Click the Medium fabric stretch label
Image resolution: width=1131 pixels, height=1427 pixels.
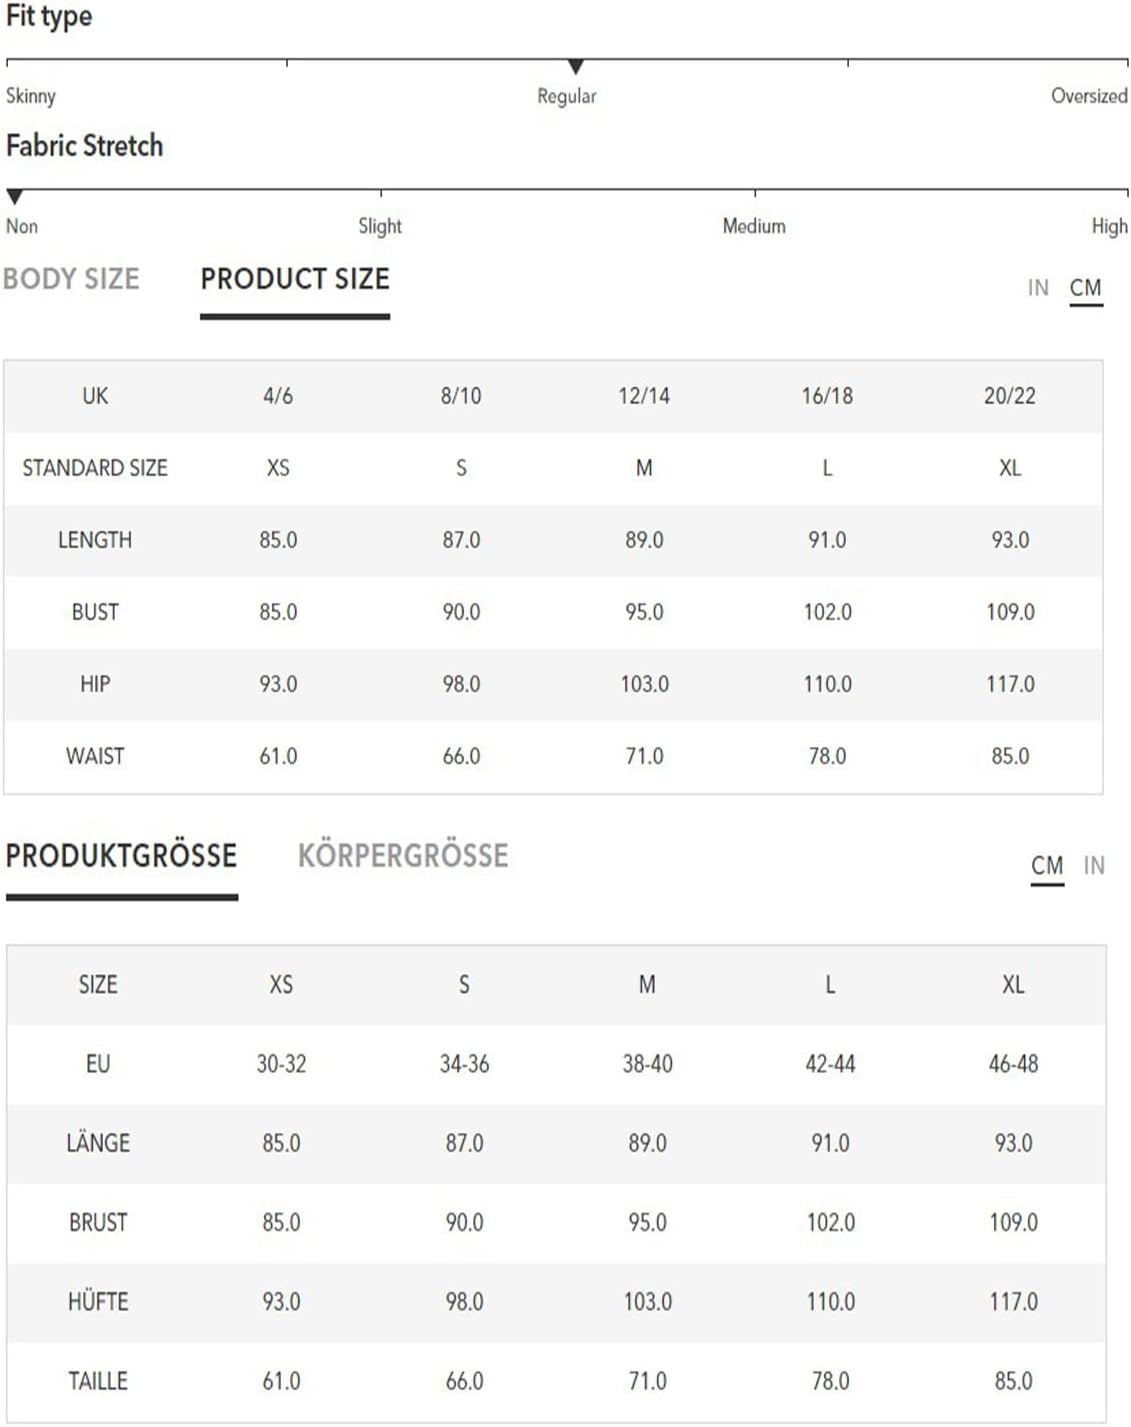[754, 226]
